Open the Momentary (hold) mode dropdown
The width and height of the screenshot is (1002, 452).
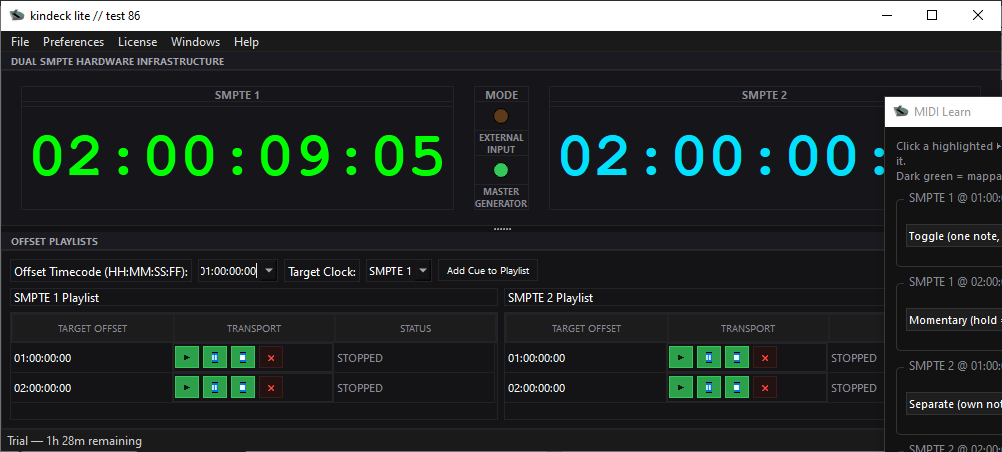coord(954,320)
